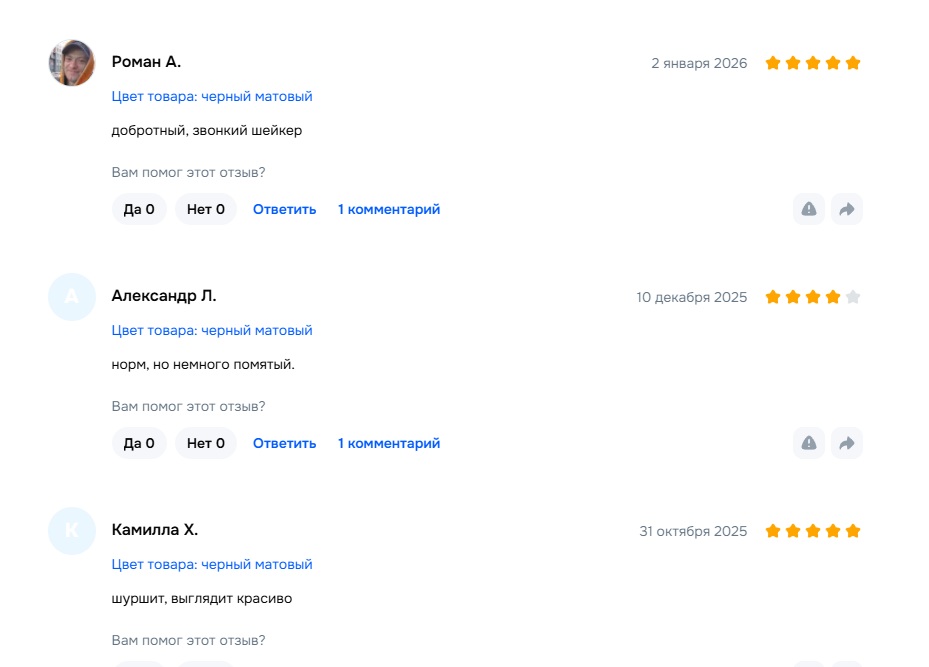This screenshot has height=667, width=929.
Task: Open "Цвет товара: черный матовый" in Роман's review
Action: pyautogui.click(x=212, y=97)
